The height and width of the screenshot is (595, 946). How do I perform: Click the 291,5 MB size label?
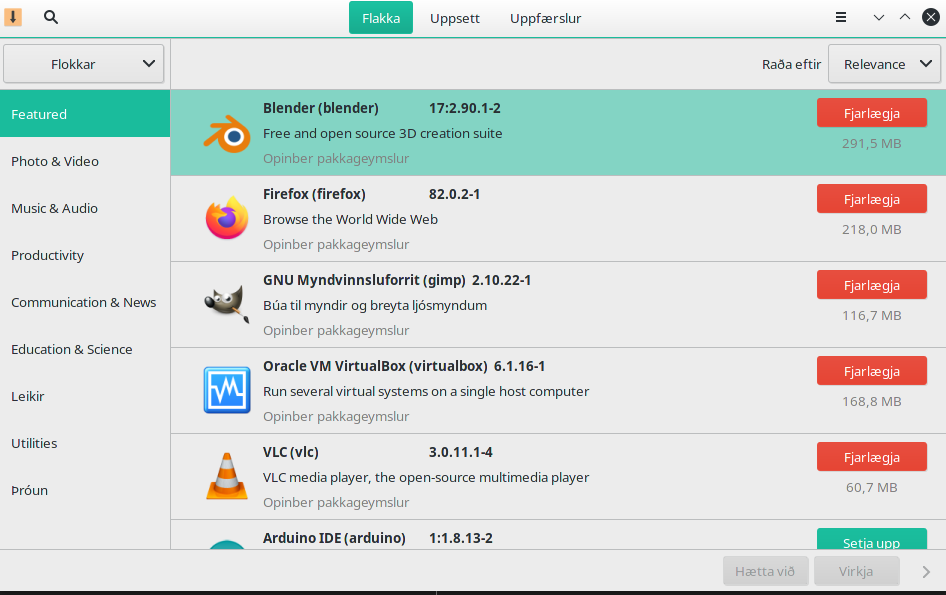[x=872, y=144]
